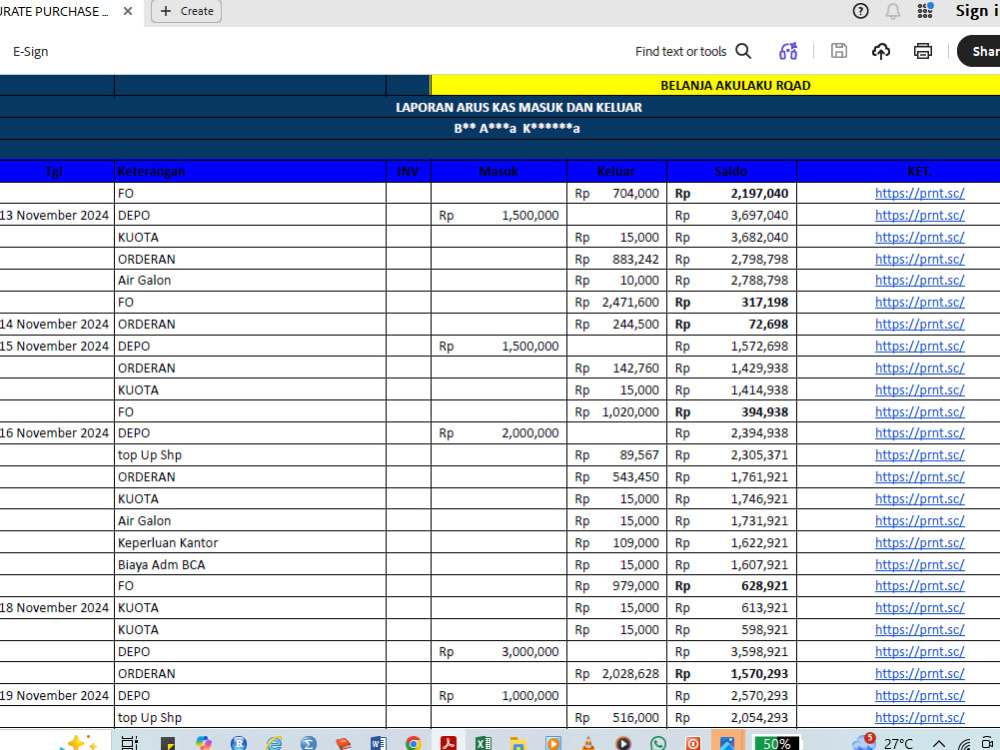Switch to Adobe Acrobat on the taskbar
The width and height of the screenshot is (1000, 750).
[x=448, y=742]
